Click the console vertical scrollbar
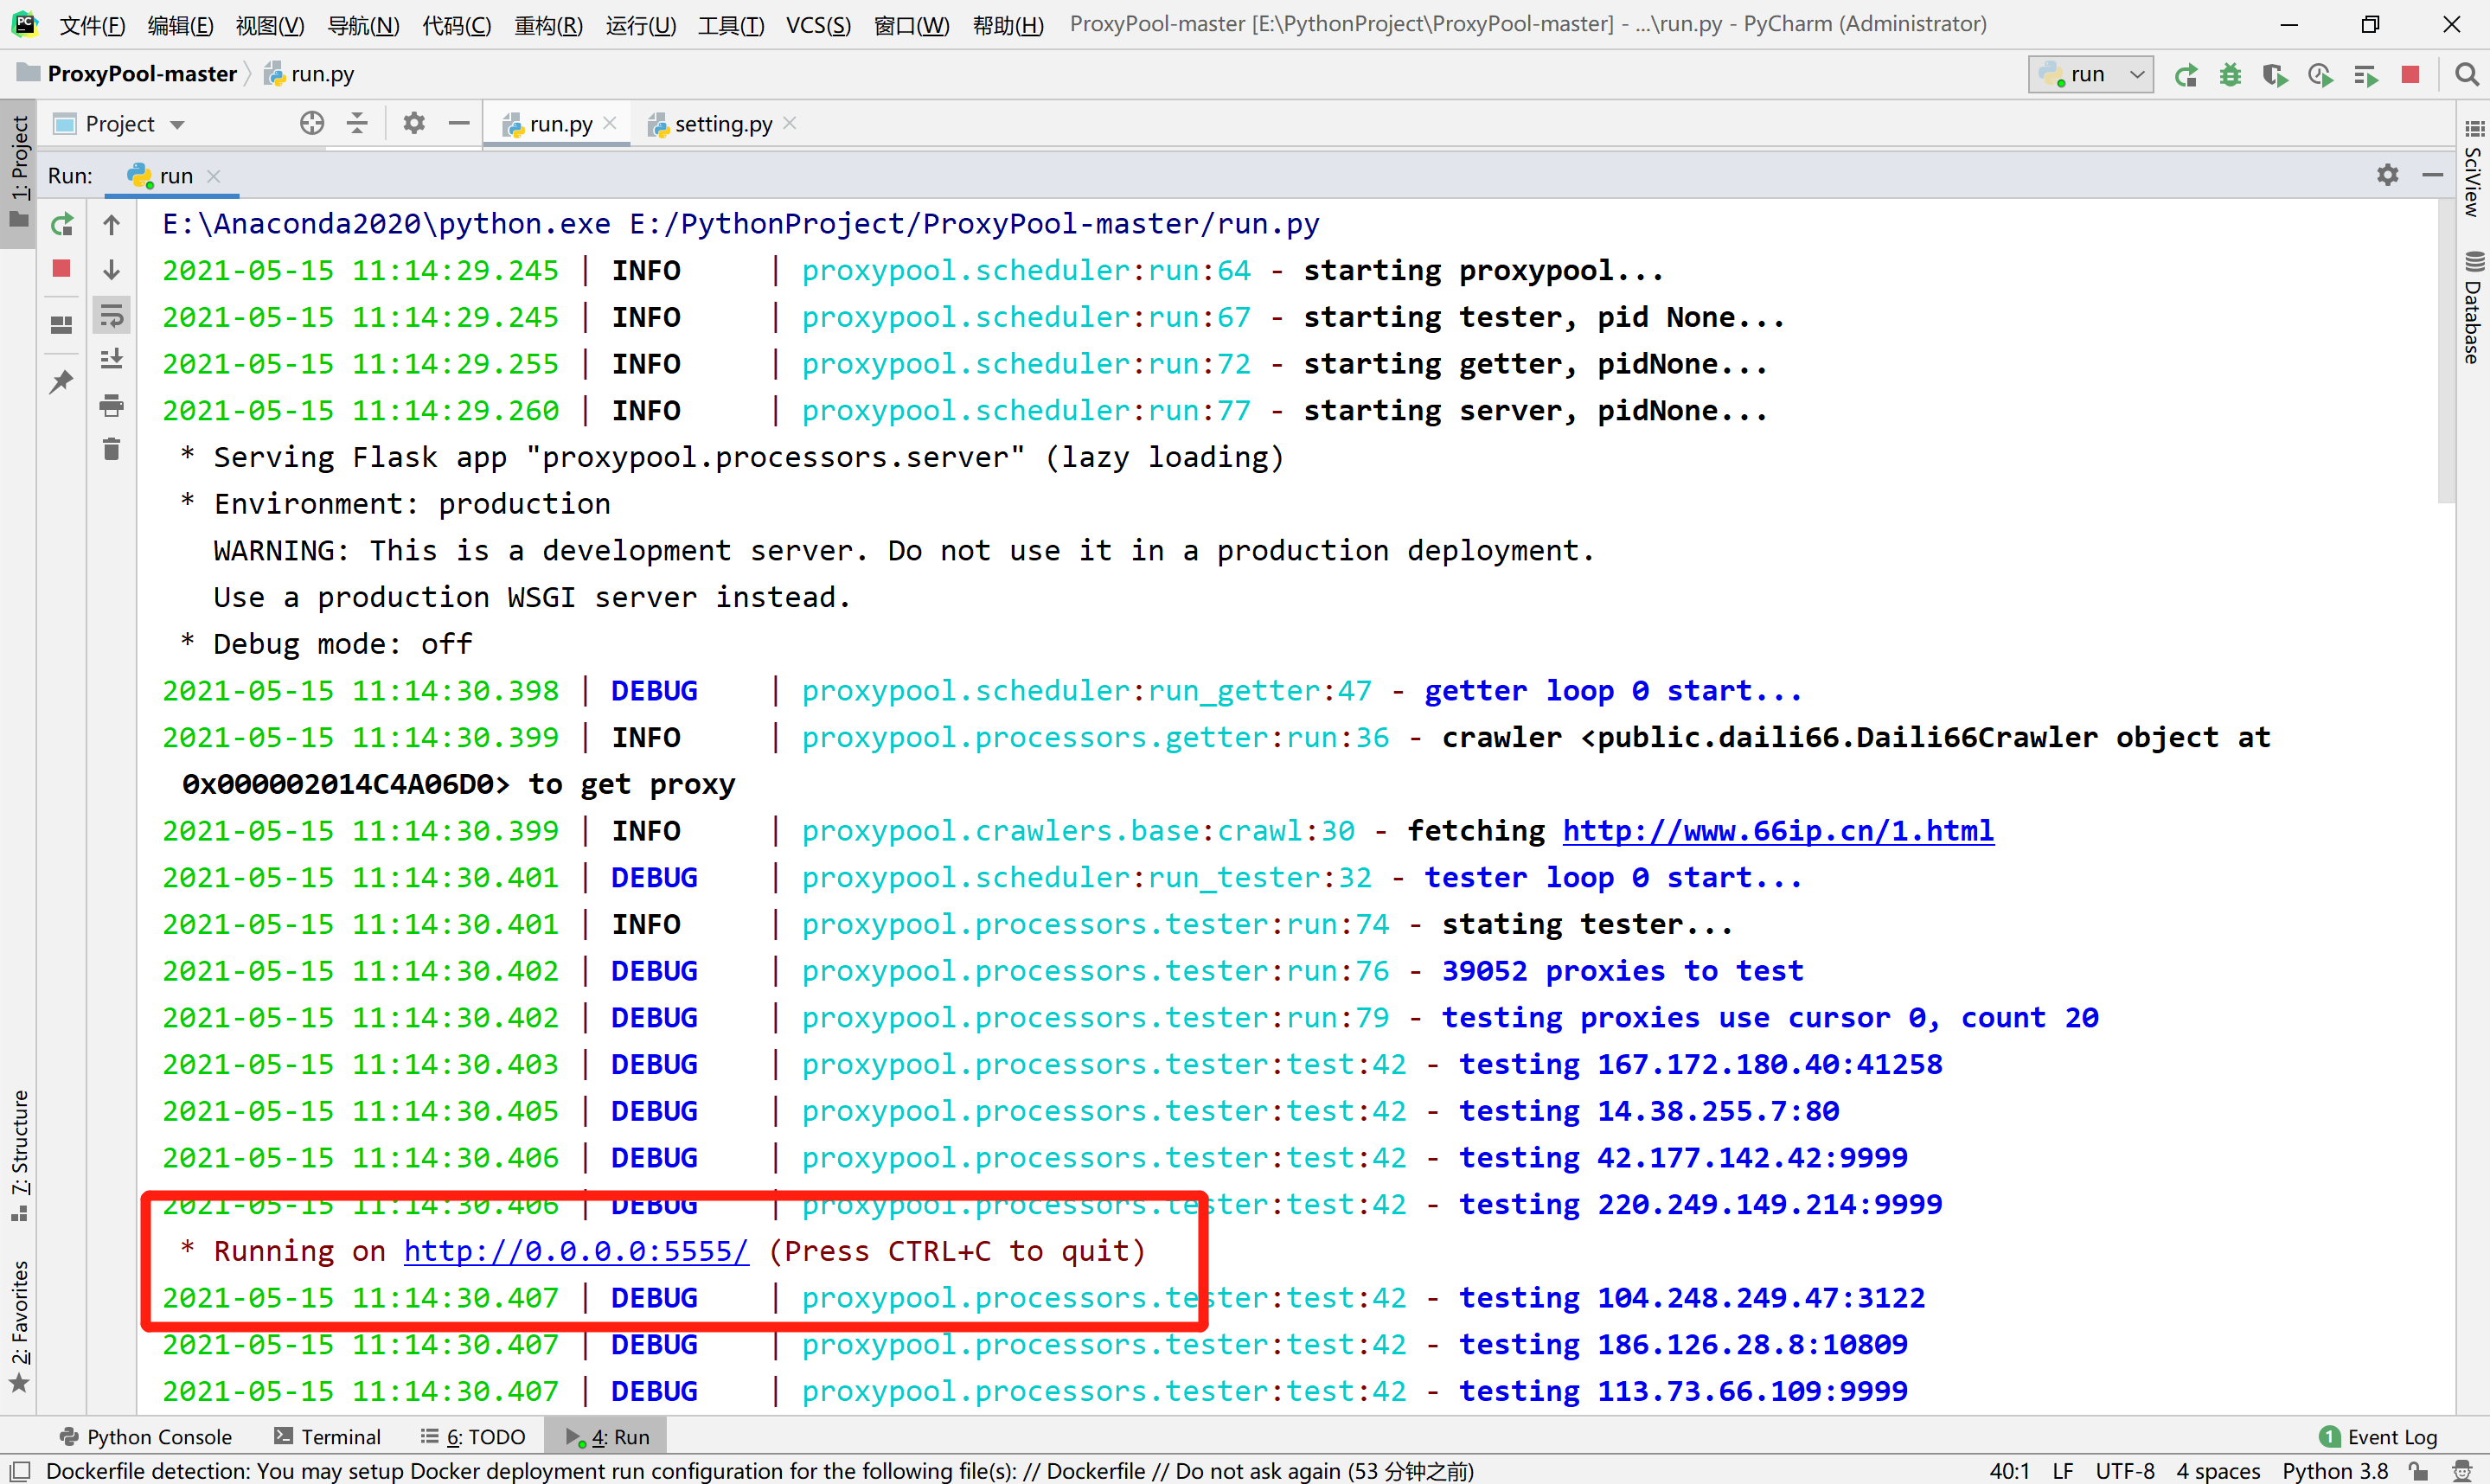 coord(2446,350)
